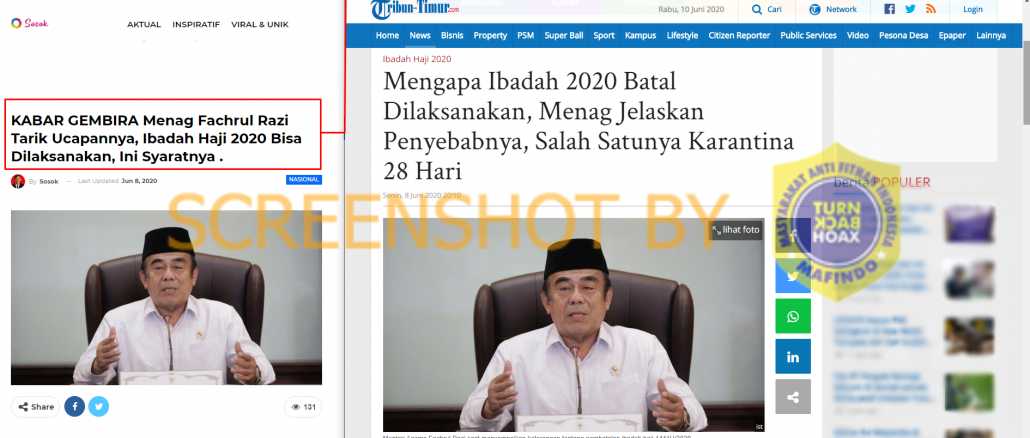The image size is (1030, 438).
Task: Click the Sosok author avatar
Action: pos(18,181)
